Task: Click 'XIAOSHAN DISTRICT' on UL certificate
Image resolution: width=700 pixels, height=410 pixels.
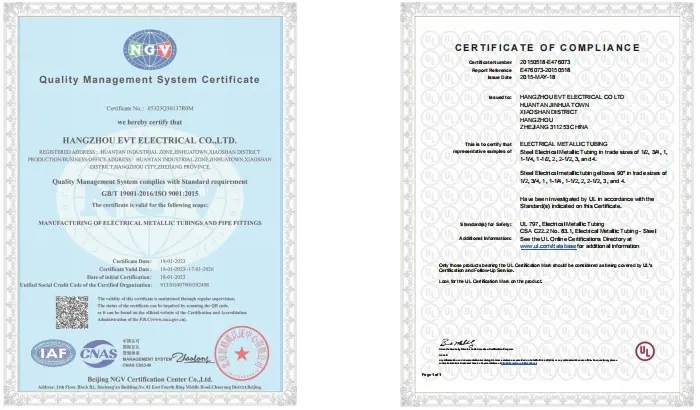Action: pos(548,112)
